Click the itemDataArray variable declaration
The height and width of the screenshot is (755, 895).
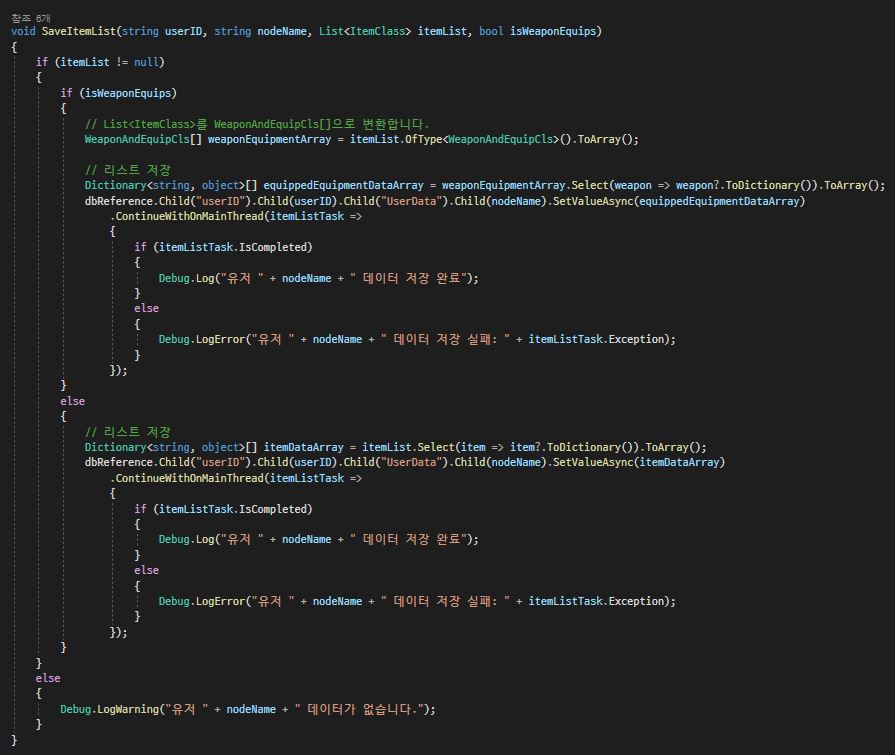pos(304,447)
